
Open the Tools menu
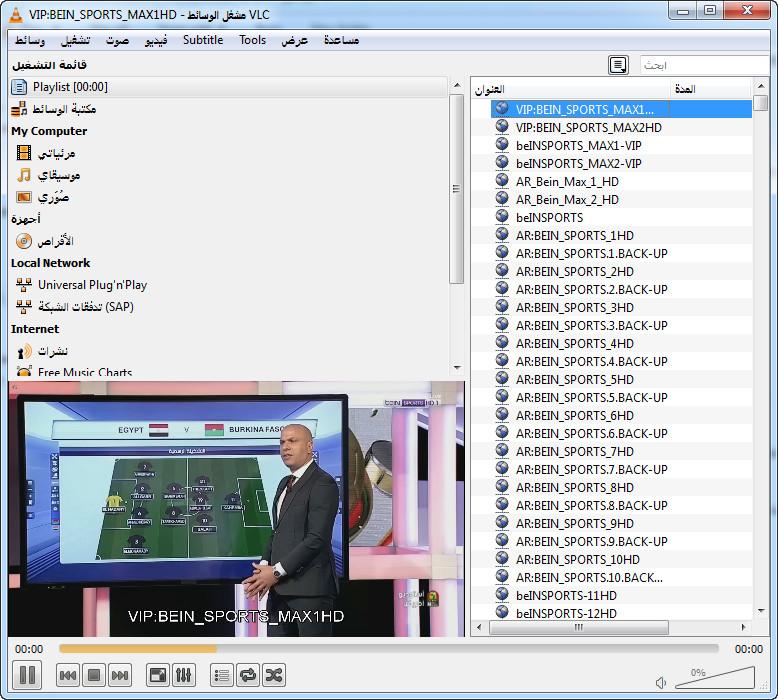pos(252,40)
